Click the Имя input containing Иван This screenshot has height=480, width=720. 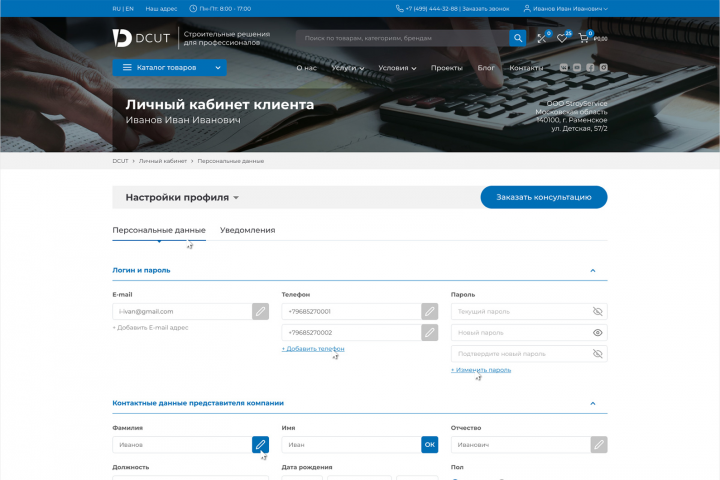[351, 445]
